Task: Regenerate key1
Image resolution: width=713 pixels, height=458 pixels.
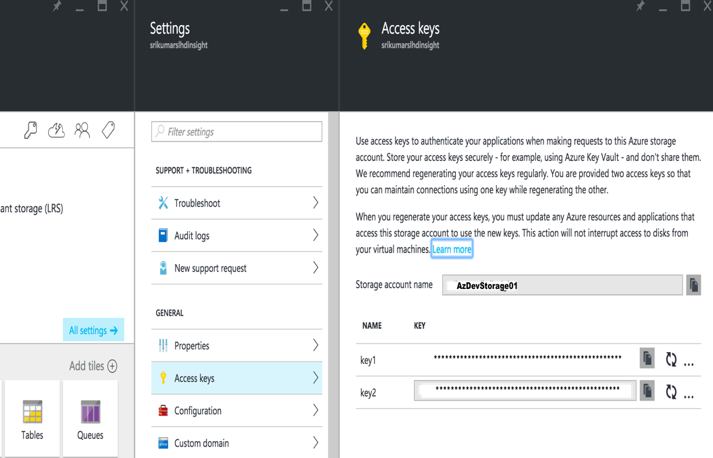Action: pos(671,359)
